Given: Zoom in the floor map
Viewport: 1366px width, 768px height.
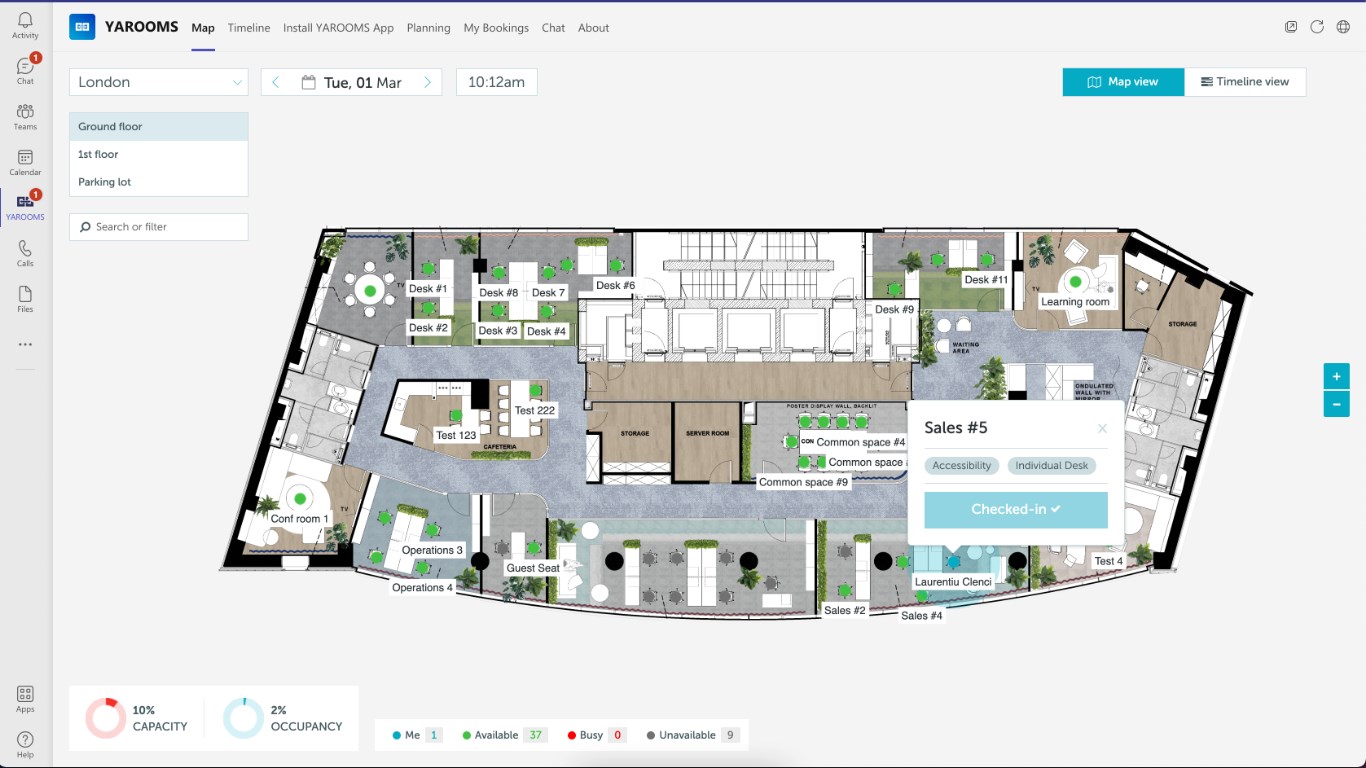Looking at the screenshot, I should coord(1336,377).
